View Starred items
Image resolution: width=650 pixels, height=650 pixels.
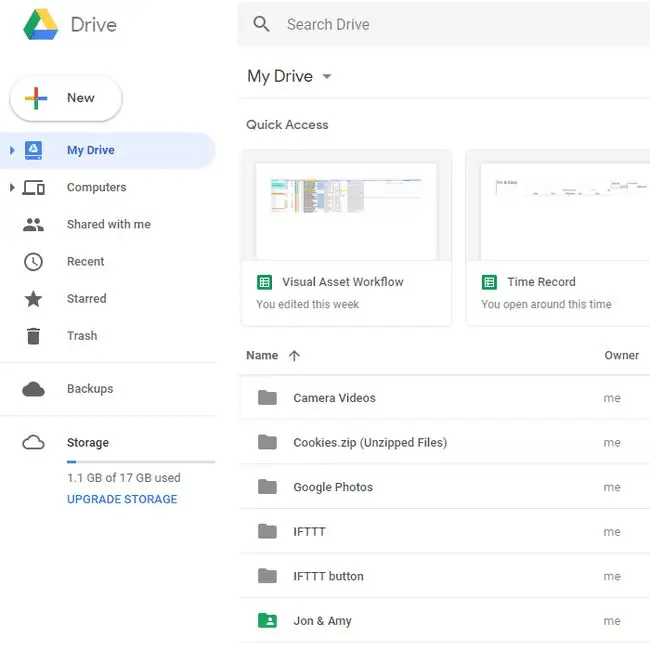(87, 298)
